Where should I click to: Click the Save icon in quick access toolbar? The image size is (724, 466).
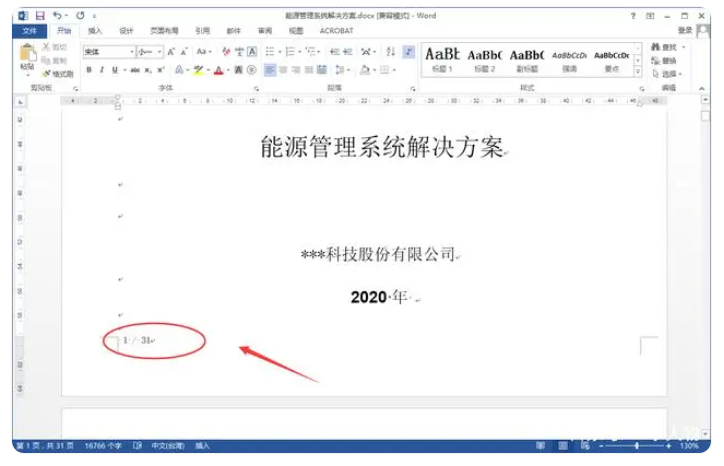pos(39,16)
